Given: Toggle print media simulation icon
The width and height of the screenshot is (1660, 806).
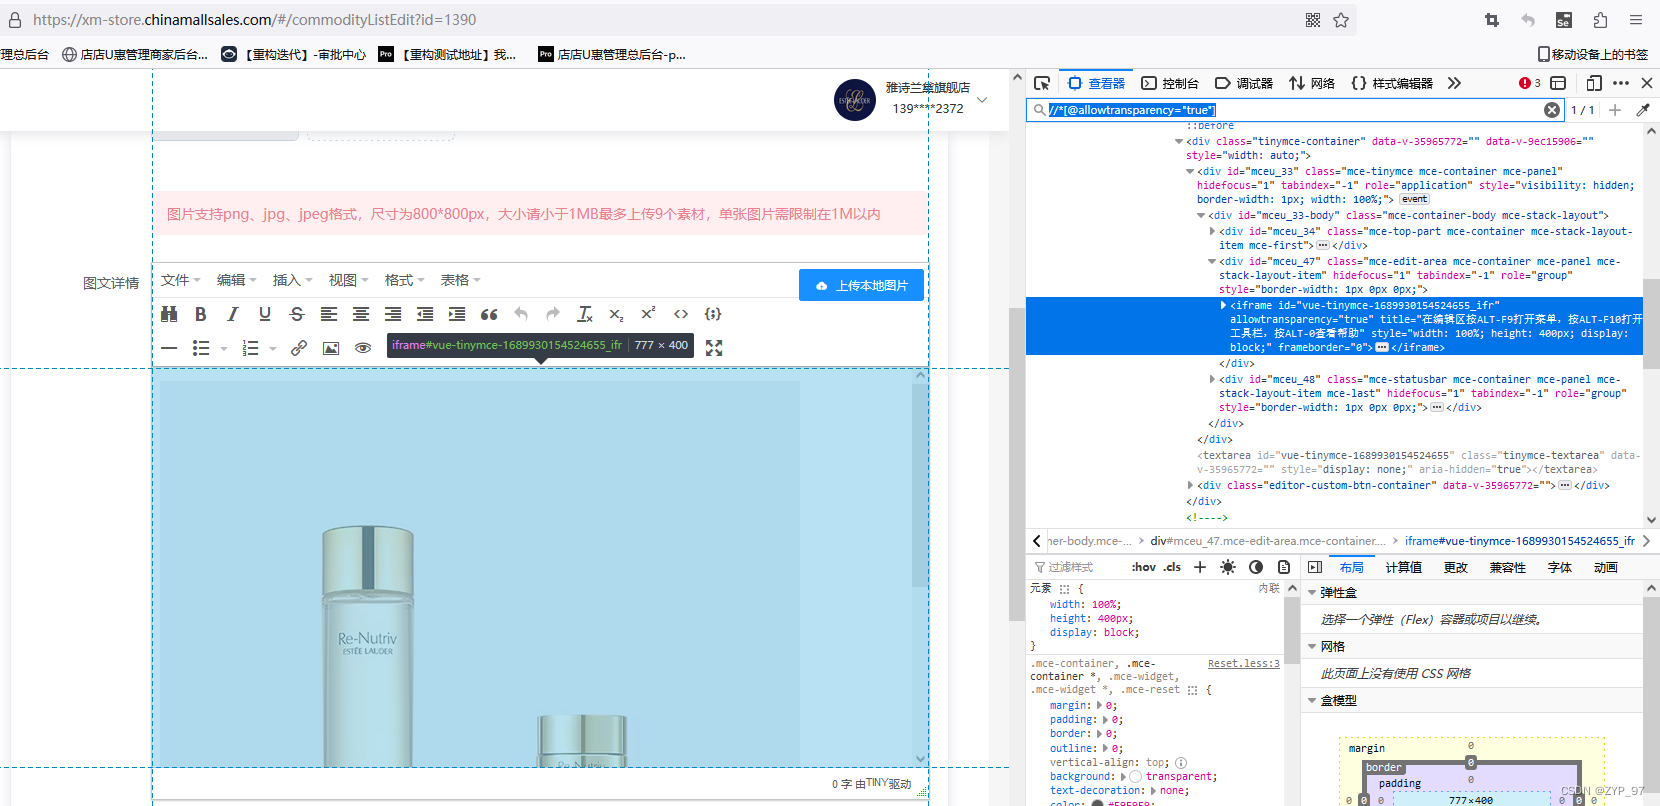Looking at the screenshot, I should pos(1284,567).
